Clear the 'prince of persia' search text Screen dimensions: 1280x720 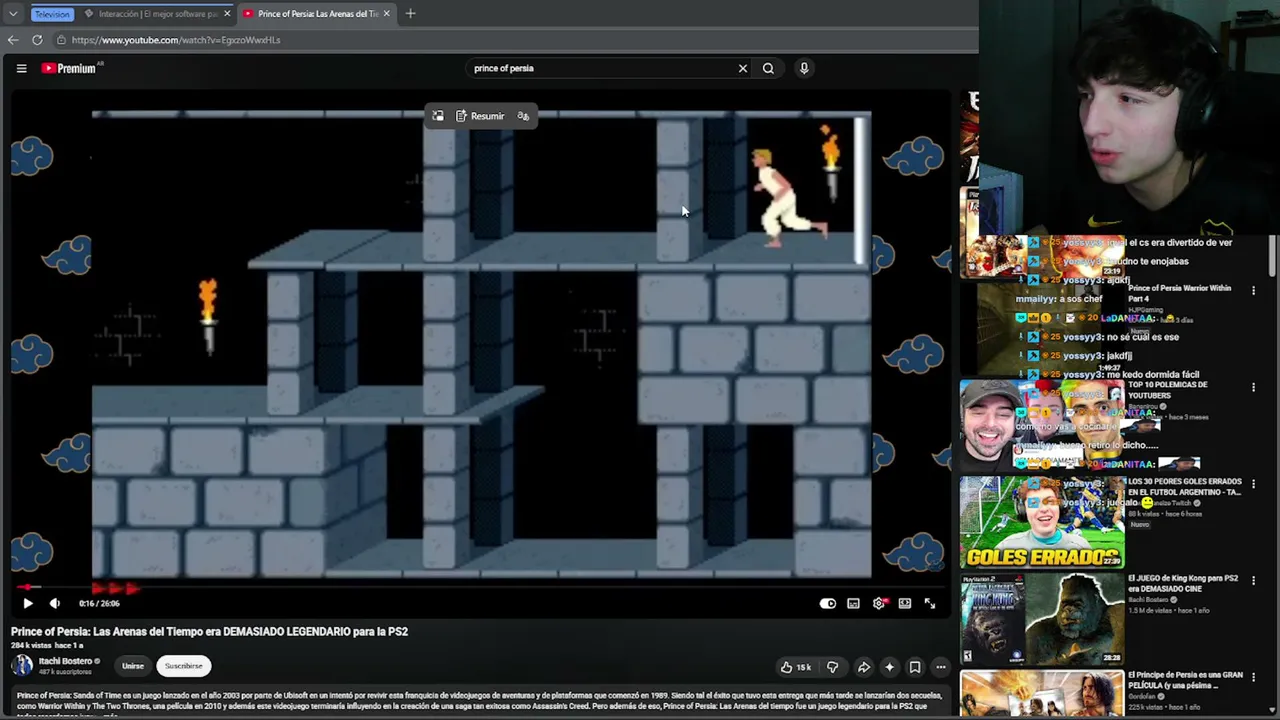[x=743, y=68]
